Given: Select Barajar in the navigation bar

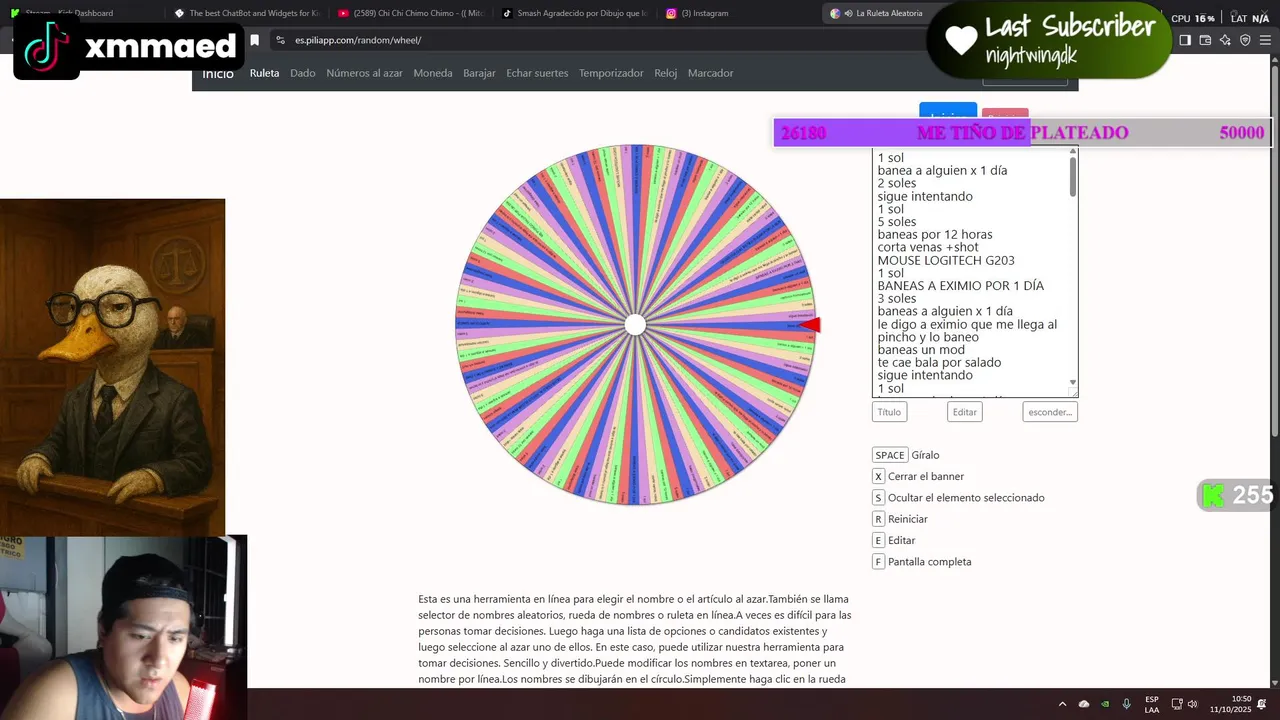Looking at the screenshot, I should [479, 73].
